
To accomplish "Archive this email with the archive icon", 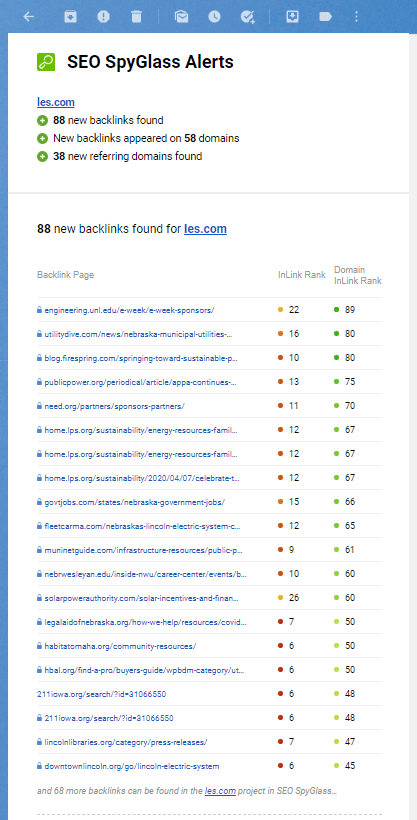I will tap(70, 17).
